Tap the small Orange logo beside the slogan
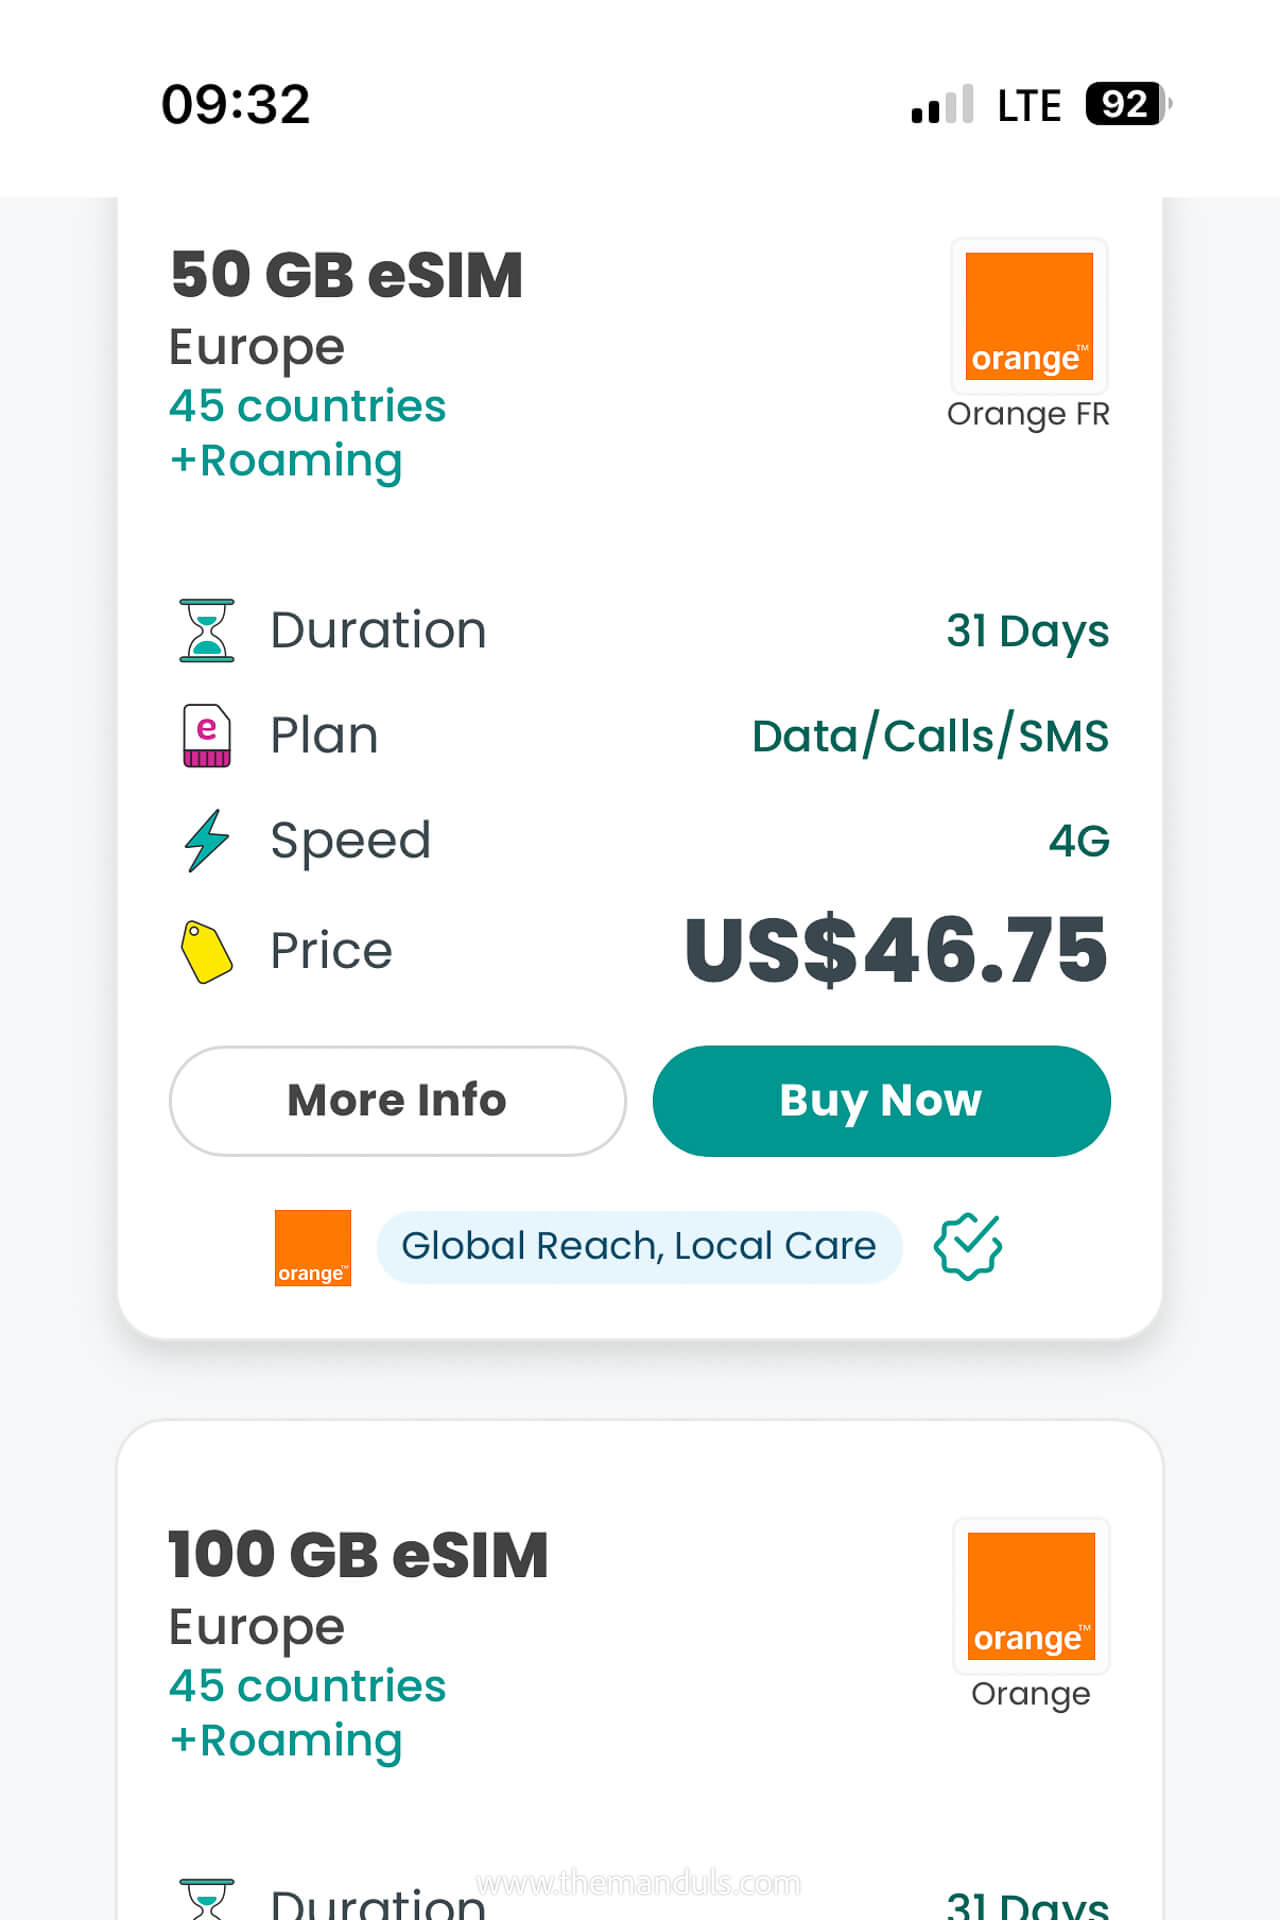The image size is (1280, 1920). pyautogui.click(x=313, y=1247)
